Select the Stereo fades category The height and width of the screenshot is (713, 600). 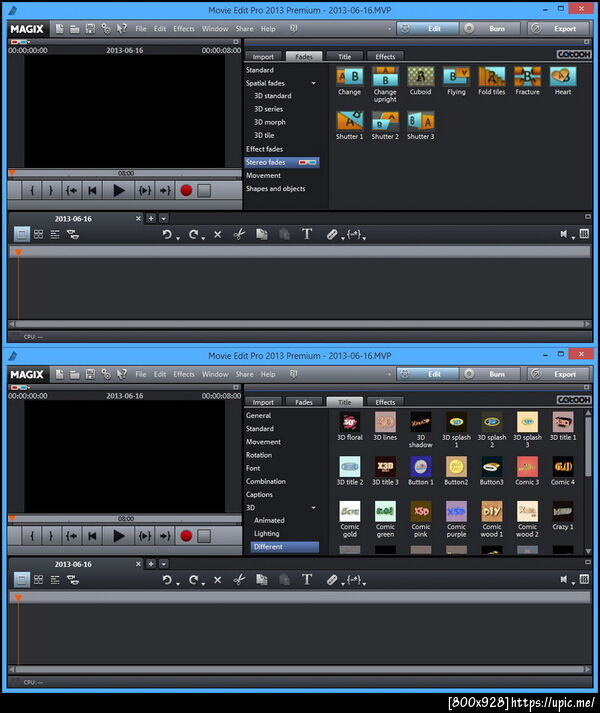[x=282, y=162]
